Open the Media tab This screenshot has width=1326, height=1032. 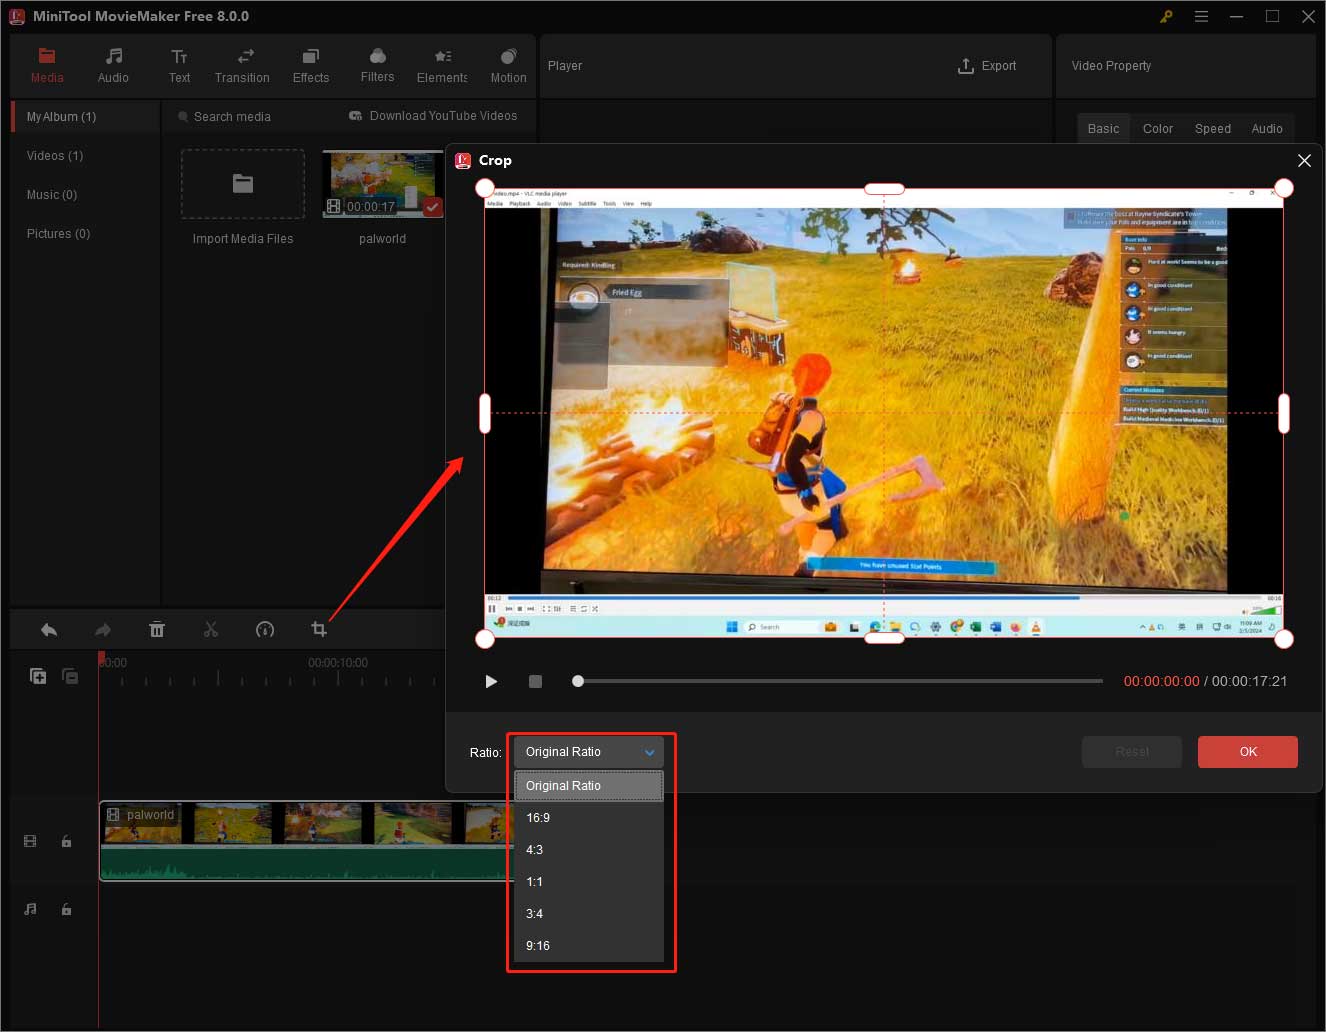[x=47, y=66]
